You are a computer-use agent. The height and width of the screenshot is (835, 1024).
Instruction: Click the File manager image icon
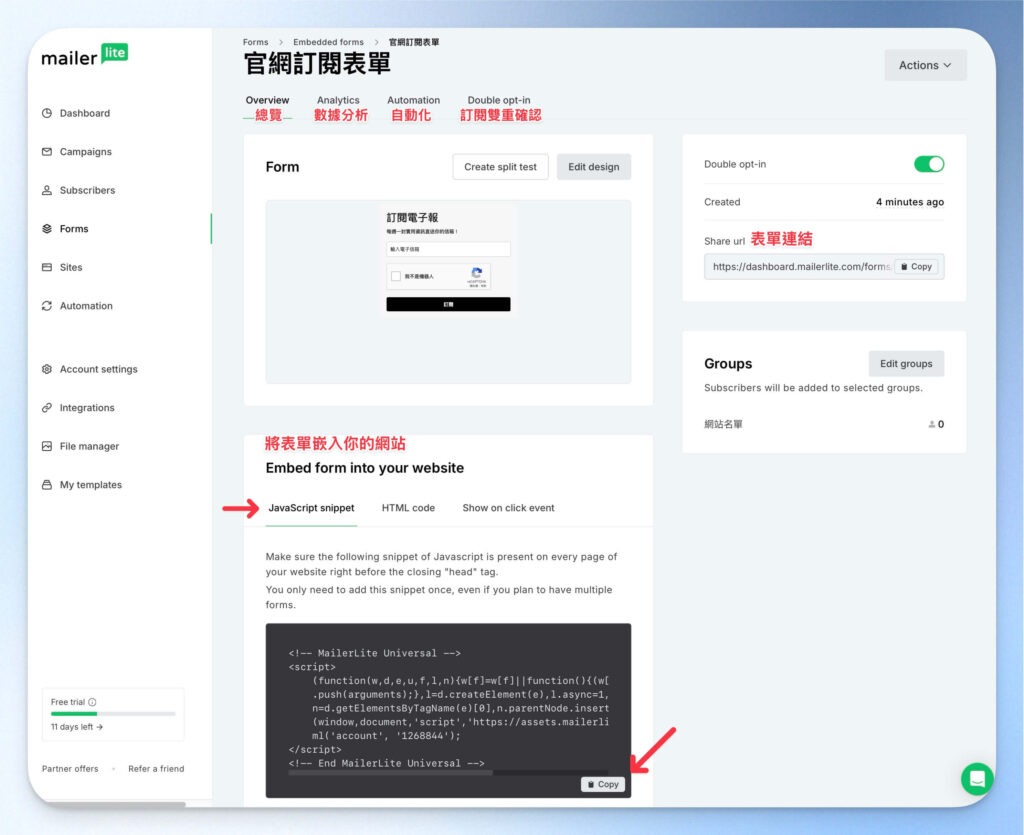click(47, 446)
